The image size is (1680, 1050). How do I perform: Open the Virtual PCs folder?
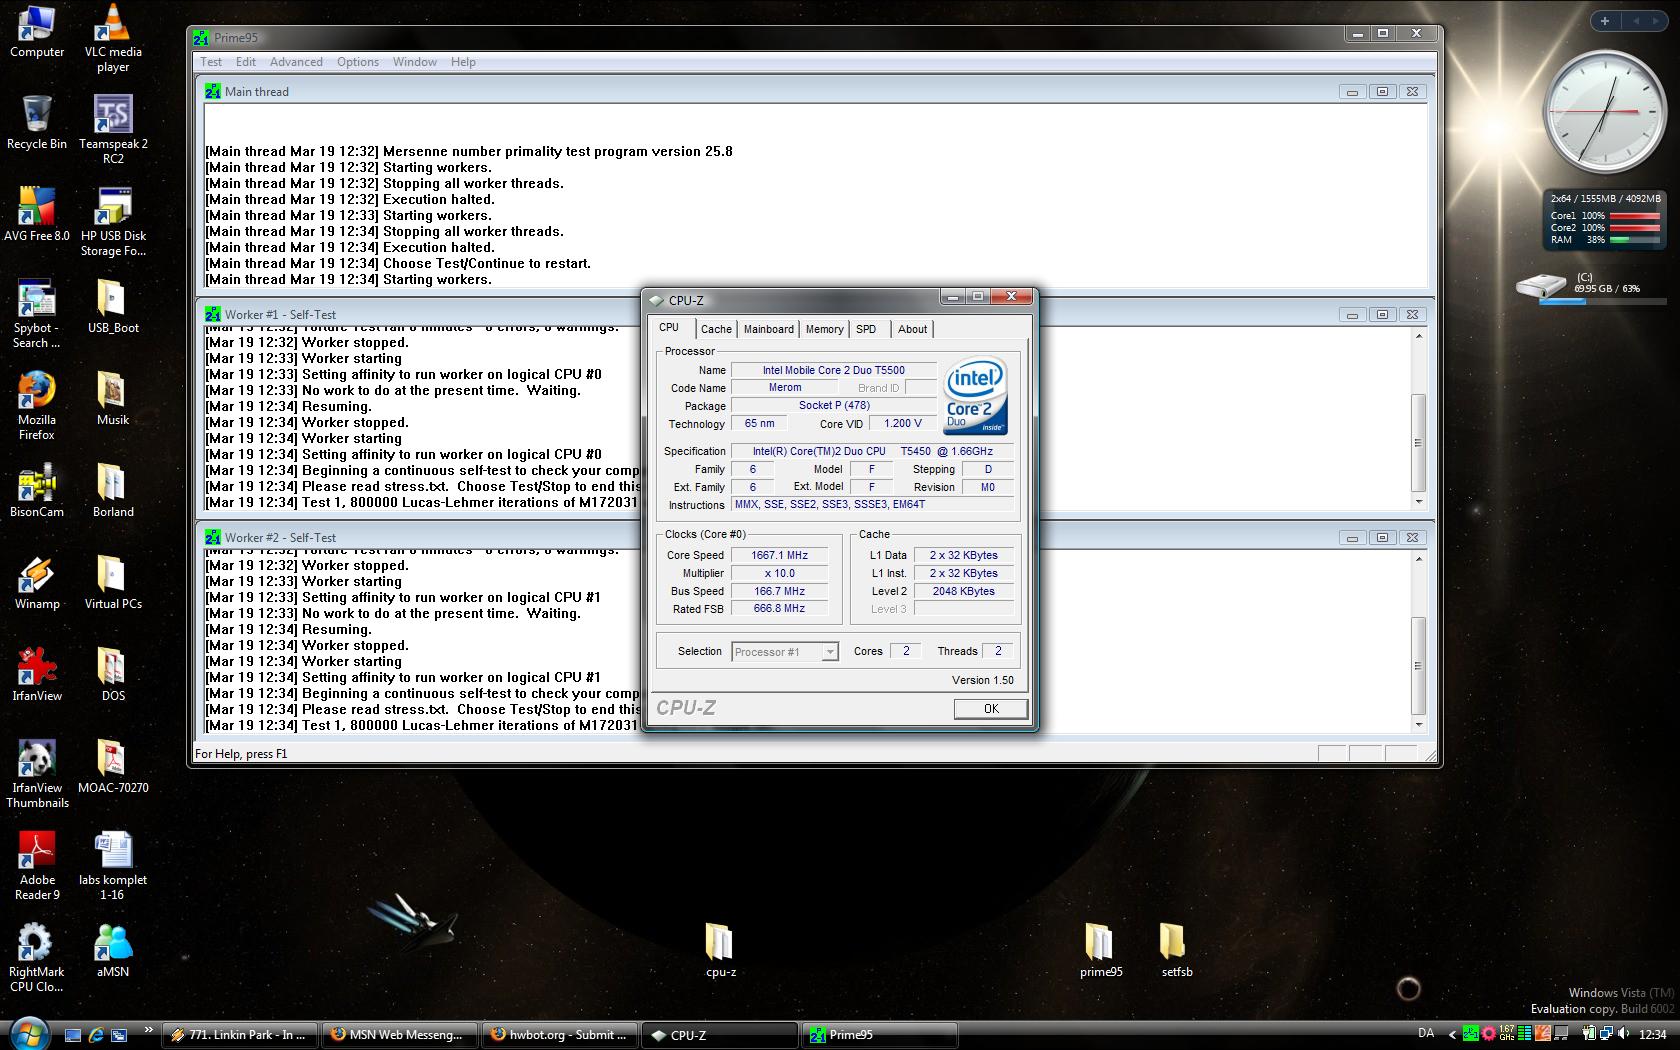(113, 582)
